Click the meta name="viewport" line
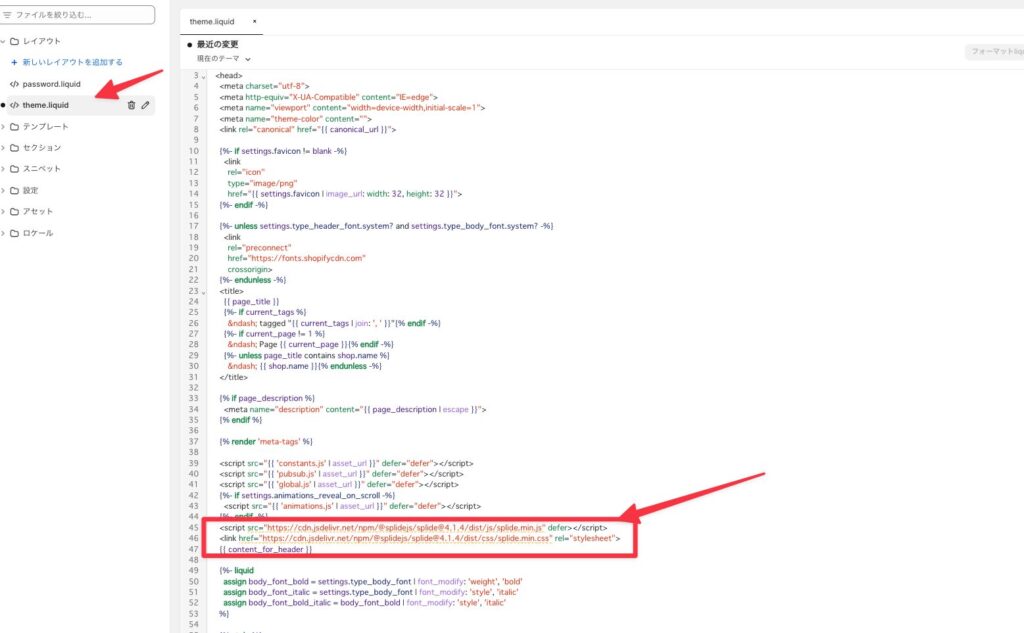 pyautogui.click(x=353, y=108)
